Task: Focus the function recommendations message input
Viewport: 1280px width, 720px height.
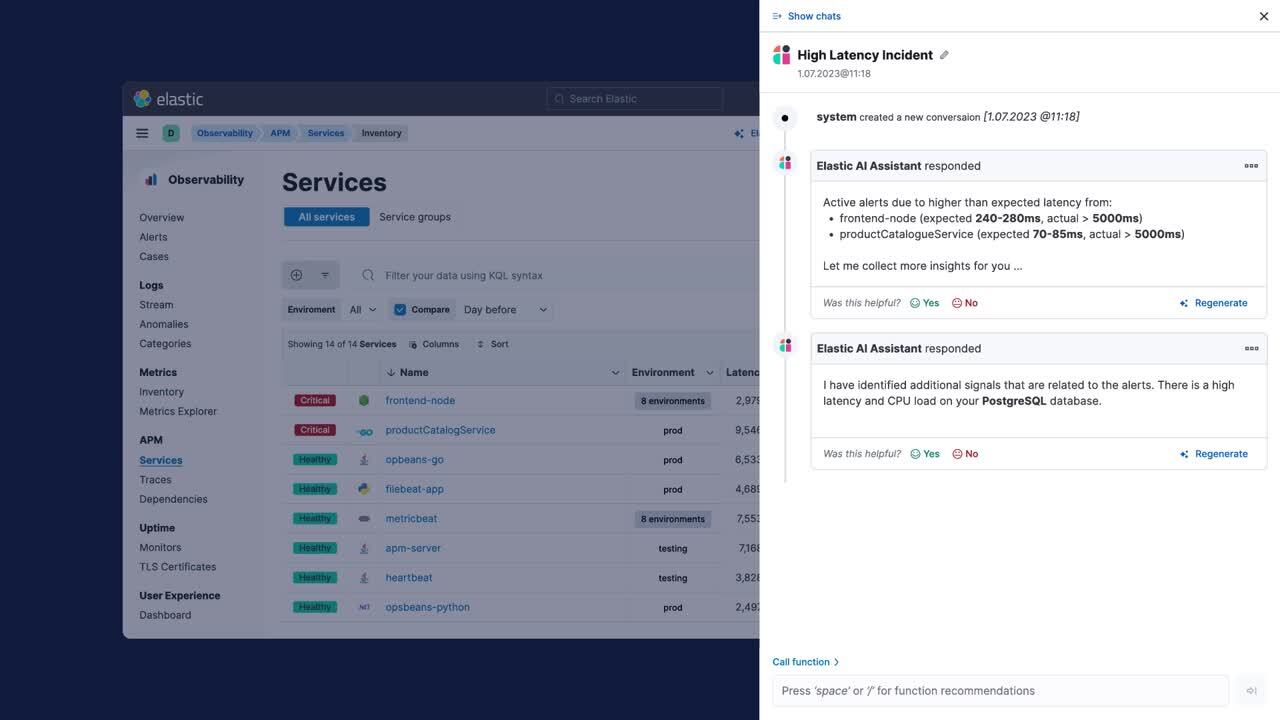Action: click(x=1000, y=691)
